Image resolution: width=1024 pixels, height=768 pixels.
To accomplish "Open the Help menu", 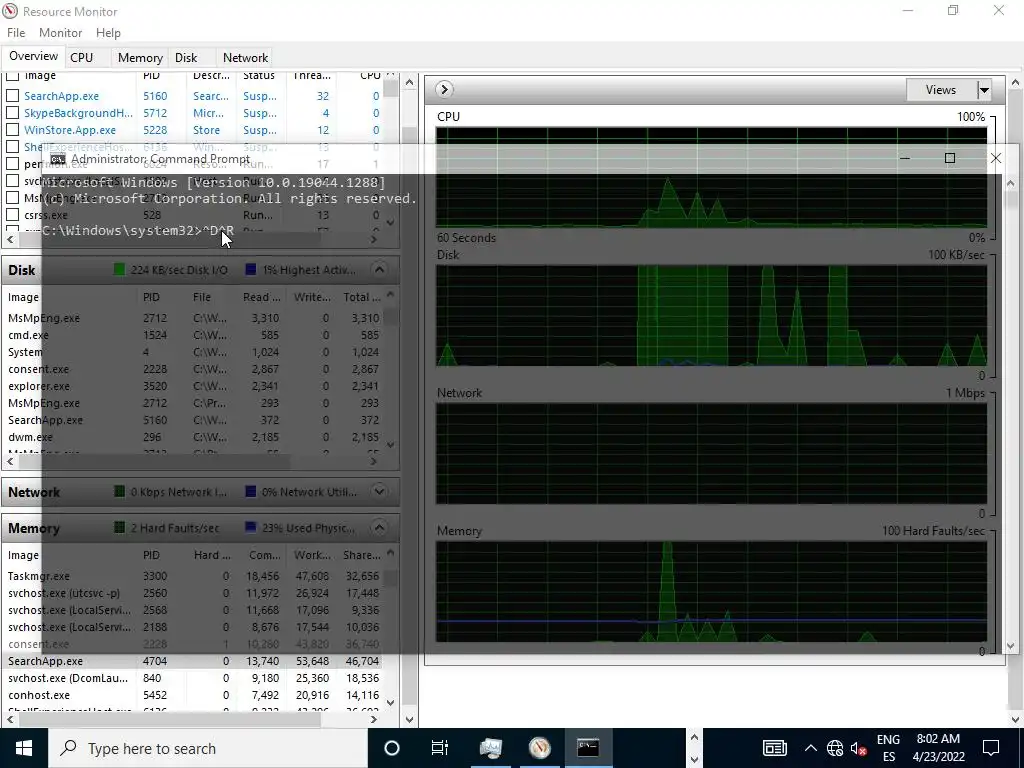I will [108, 33].
